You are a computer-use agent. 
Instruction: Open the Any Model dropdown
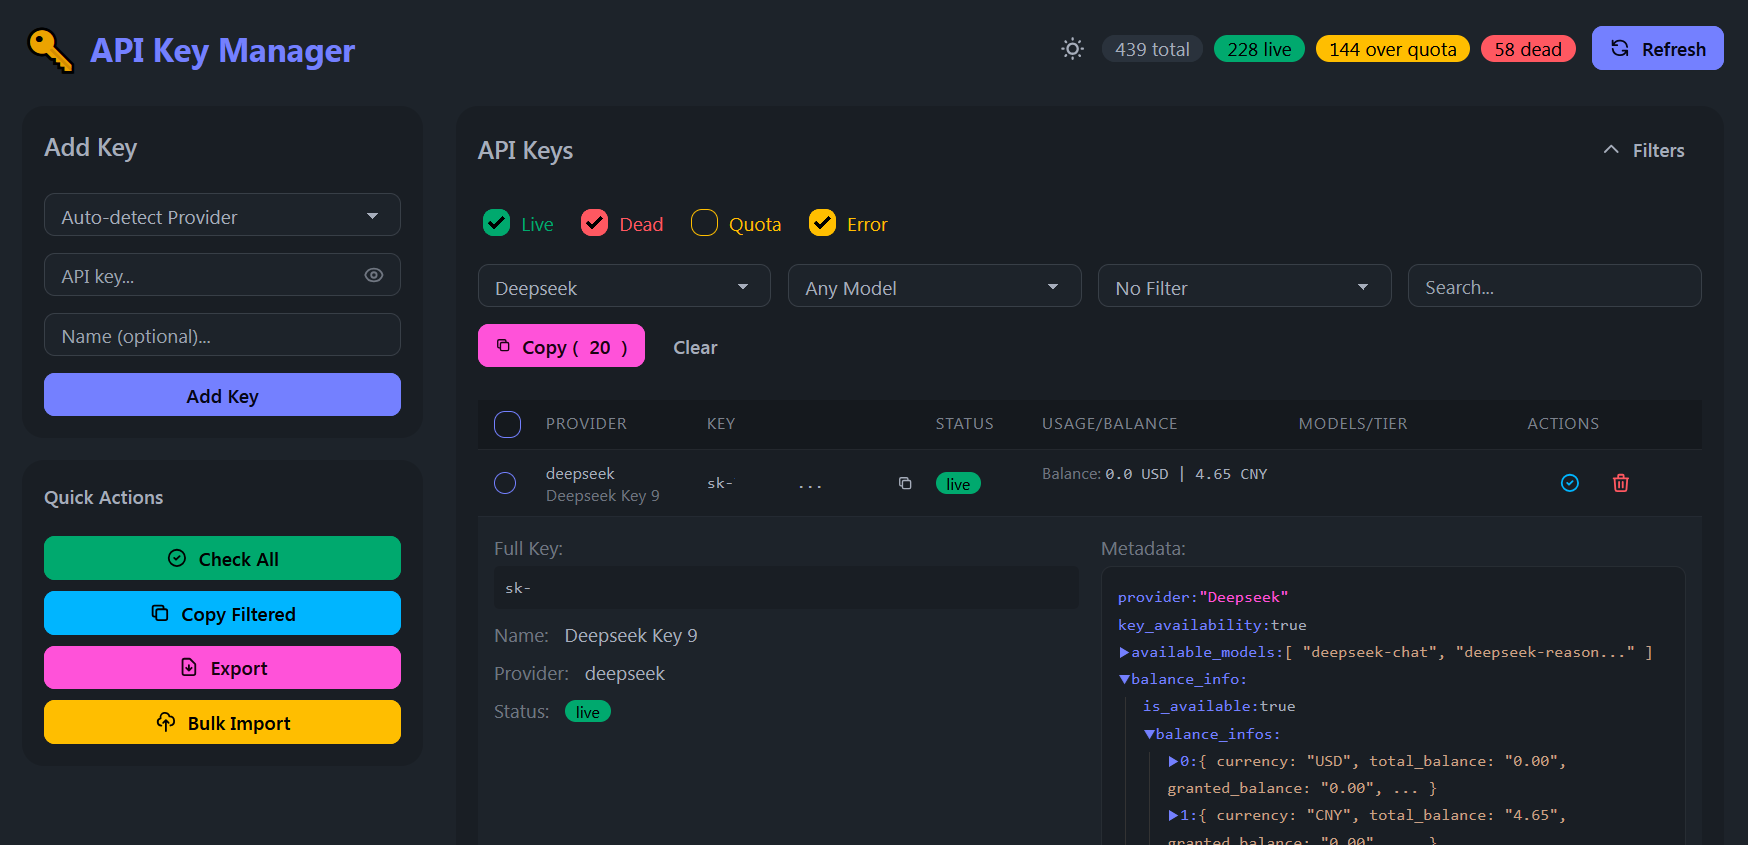pyautogui.click(x=934, y=286)
